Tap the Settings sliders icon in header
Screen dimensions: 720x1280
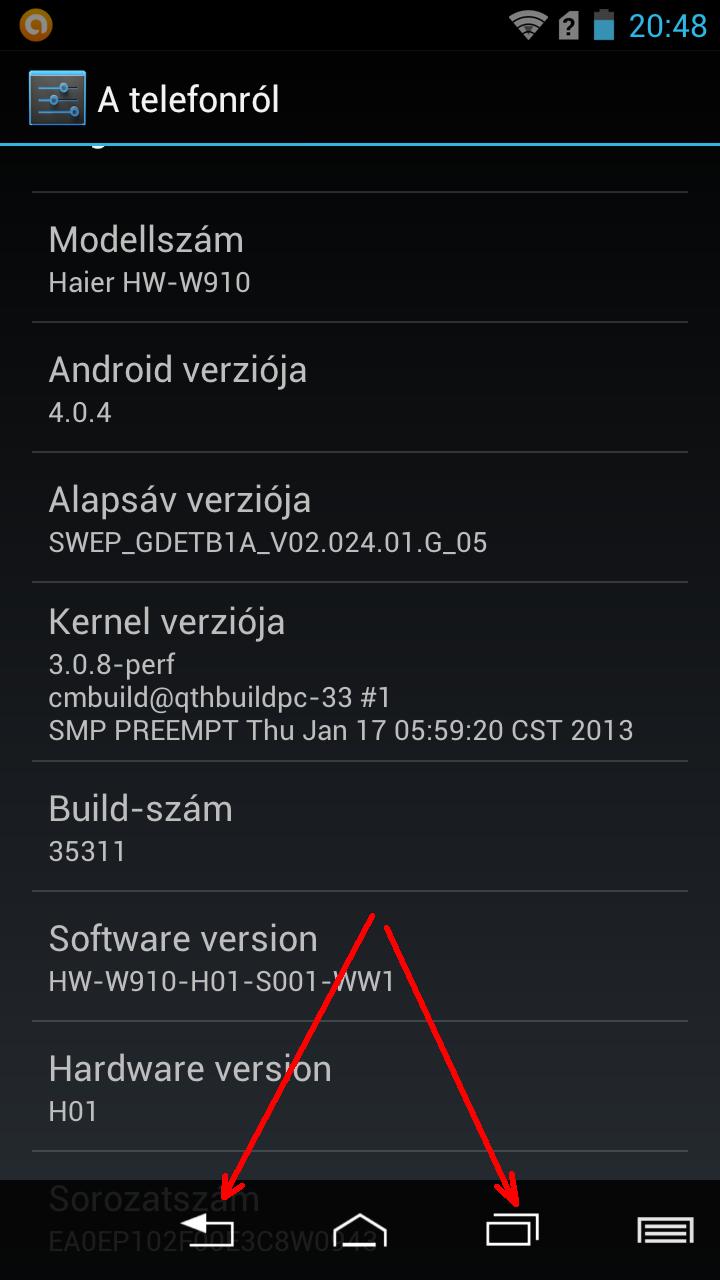tap(57, 99)
